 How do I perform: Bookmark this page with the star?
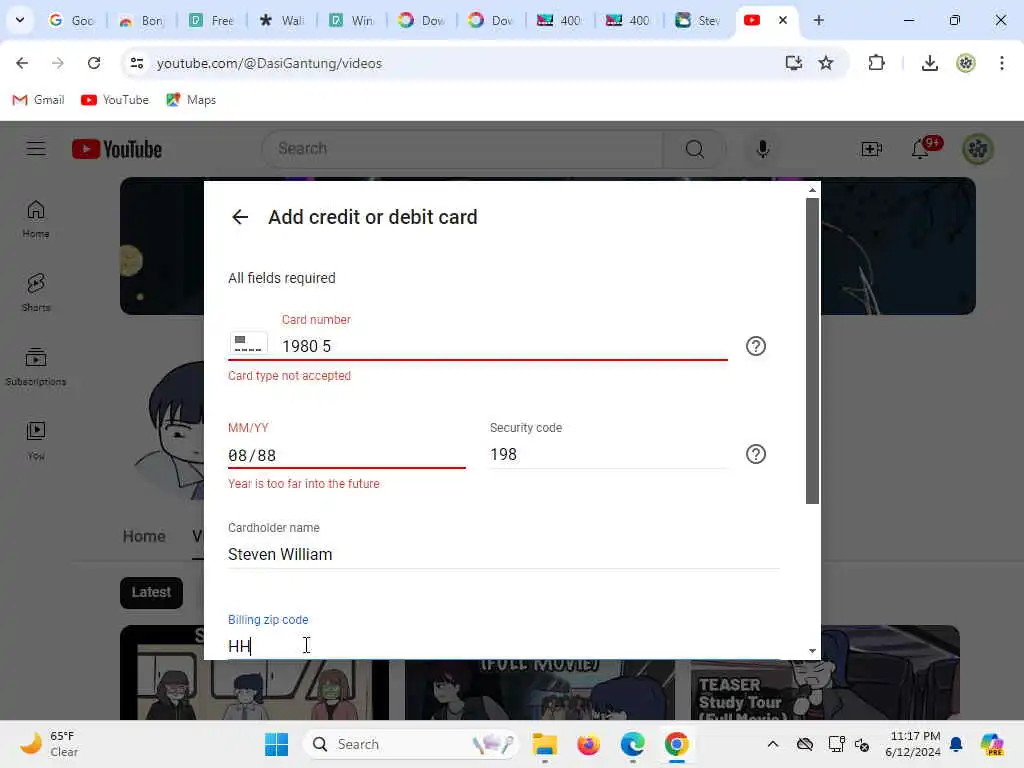(x=825, y=63)
